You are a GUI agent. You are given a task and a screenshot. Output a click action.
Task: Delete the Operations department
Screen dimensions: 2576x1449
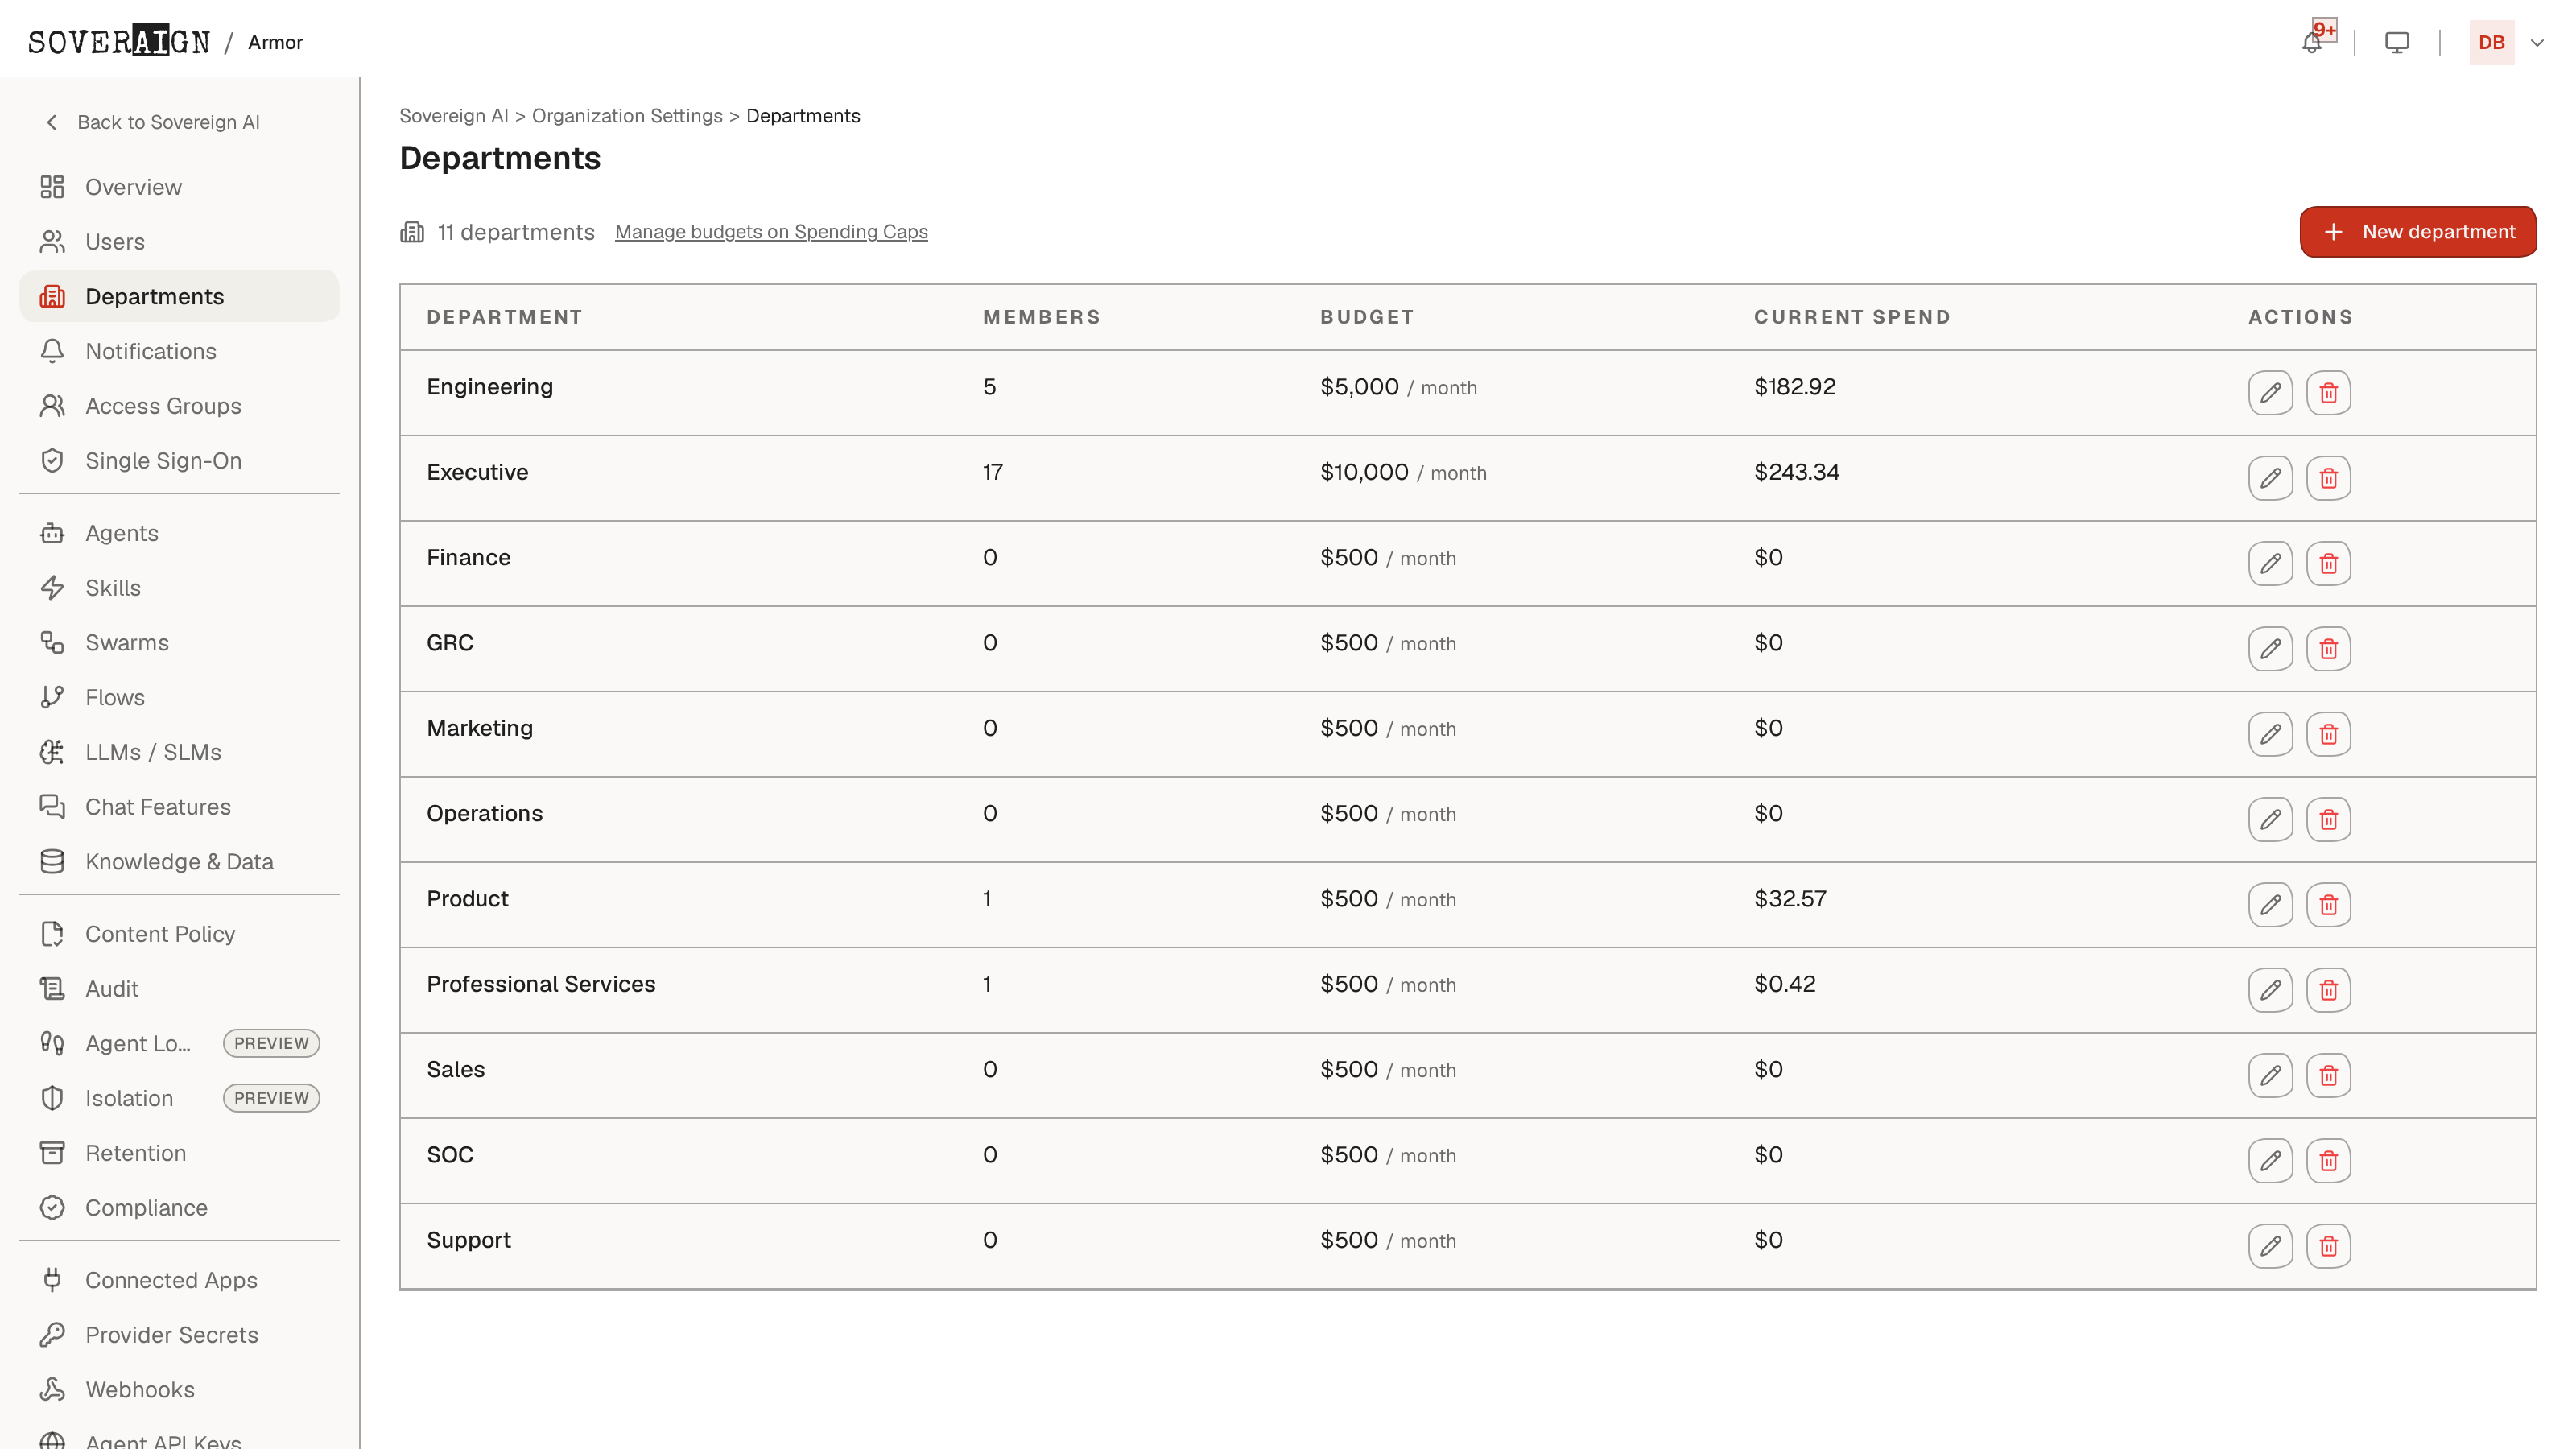2328,819
